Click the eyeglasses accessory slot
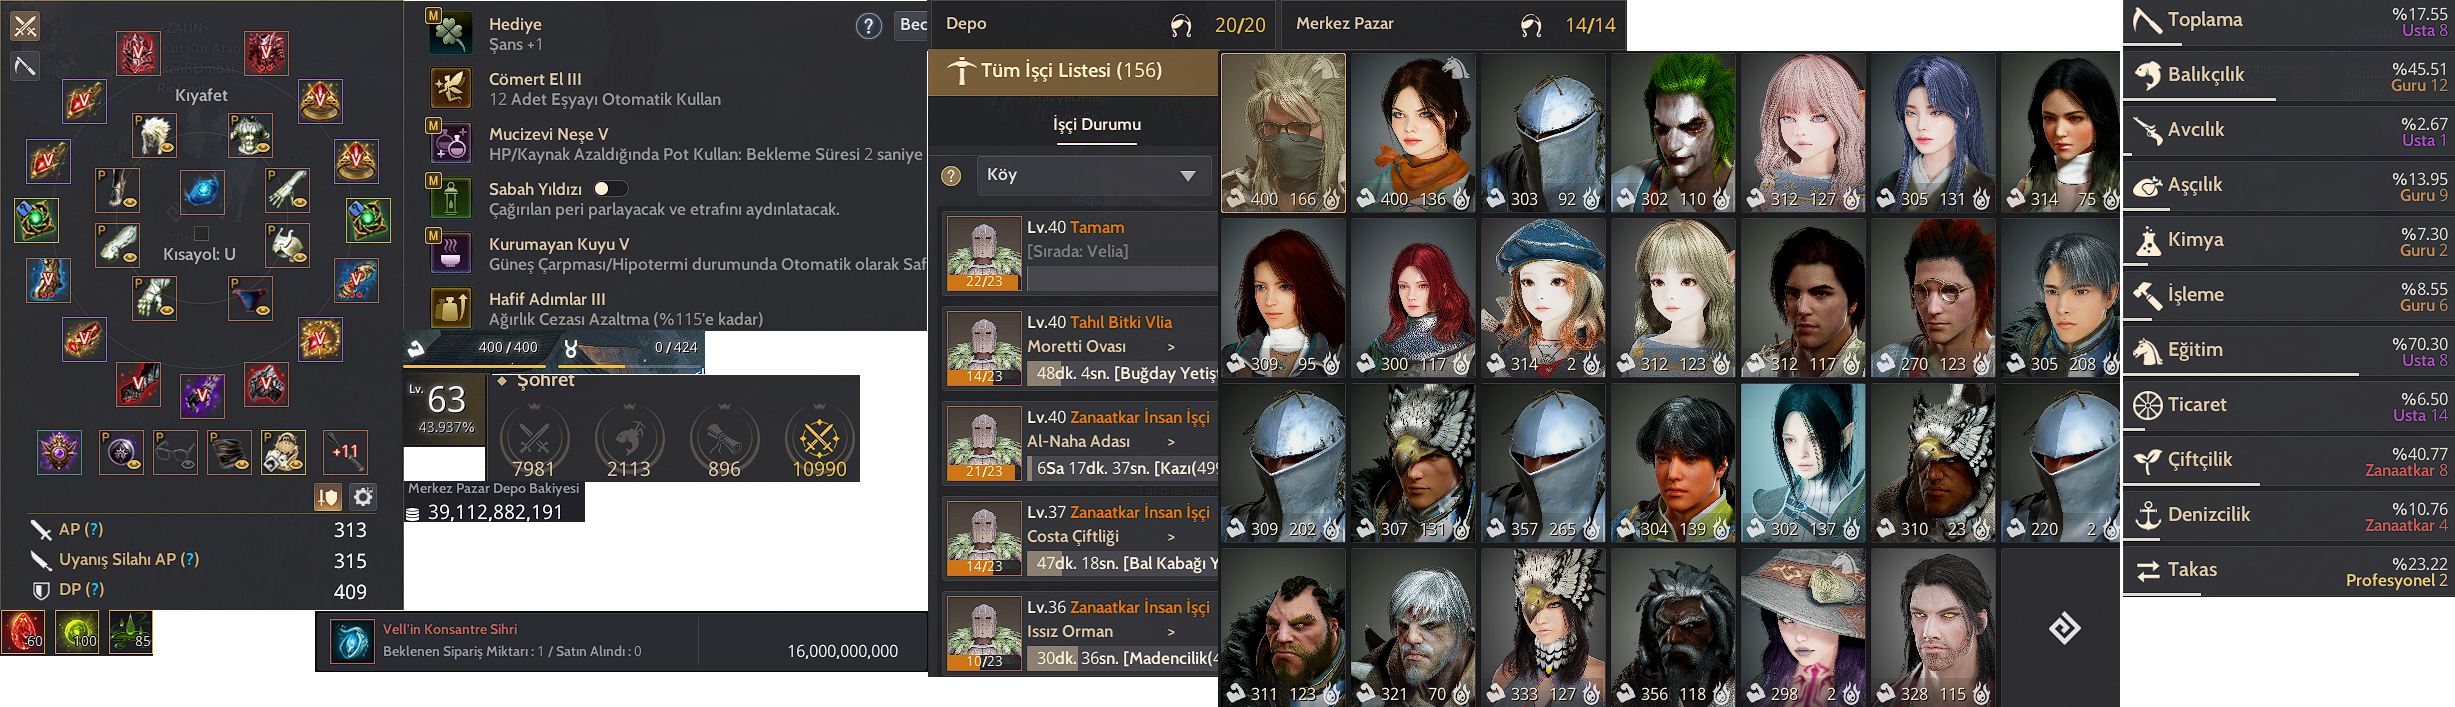The image size is (2455, 707). (x=175, y=453)
